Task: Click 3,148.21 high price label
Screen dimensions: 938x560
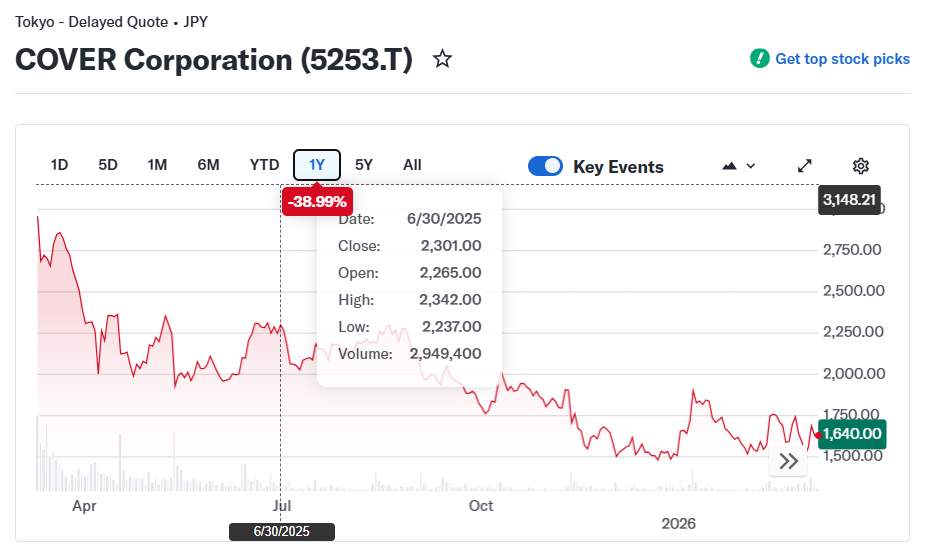Action: pos(849,200)
